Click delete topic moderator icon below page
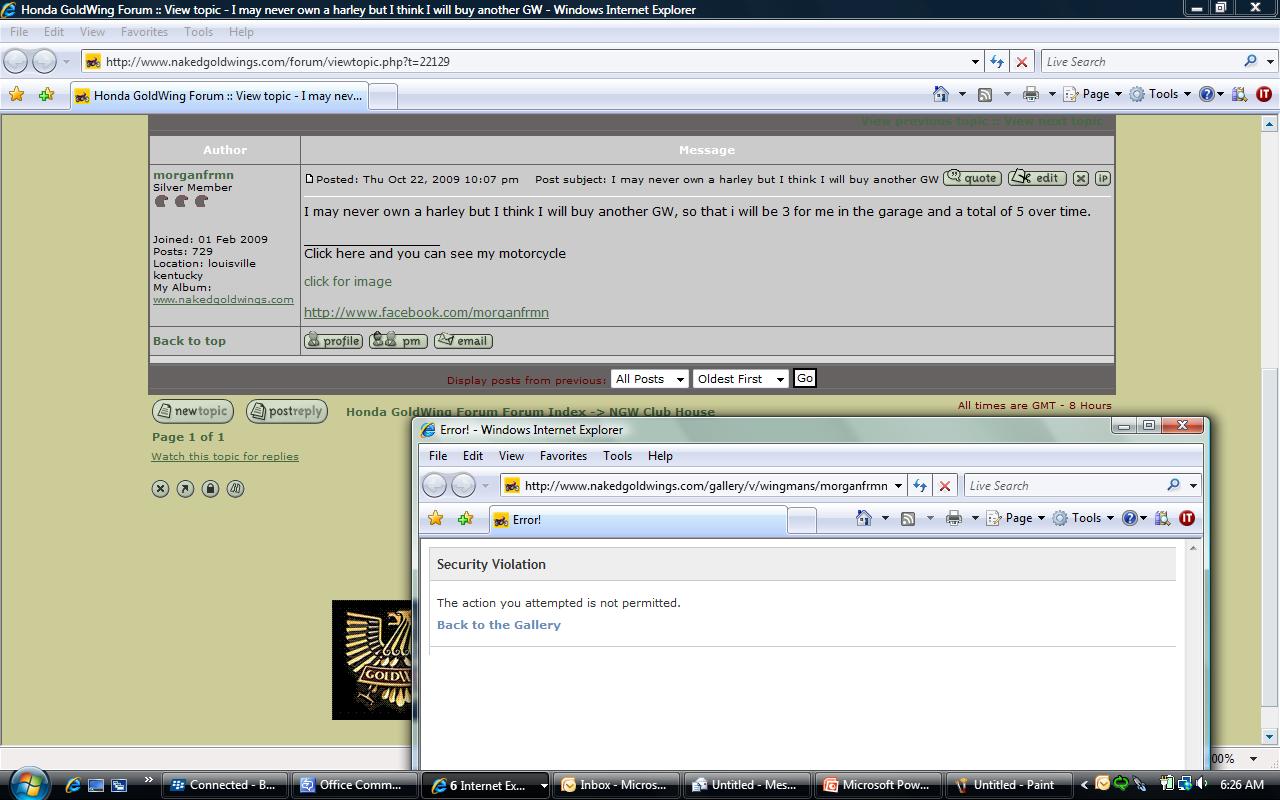 160,488
